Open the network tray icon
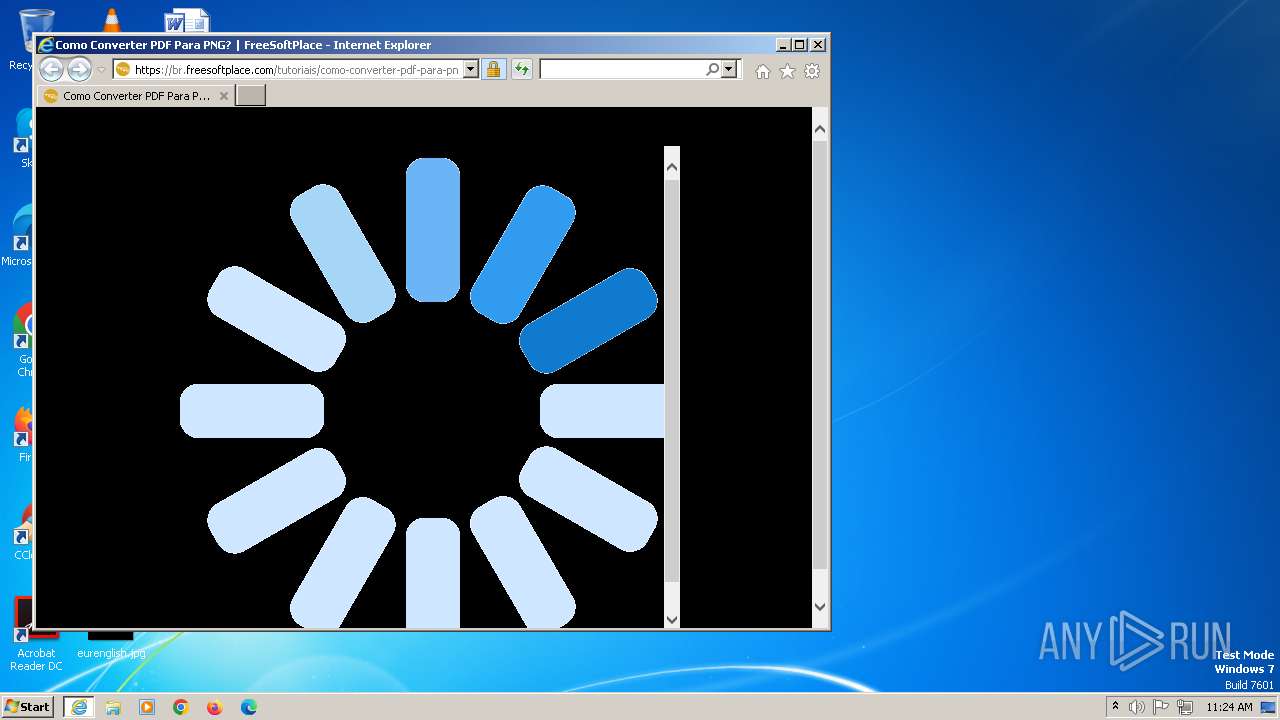The height and width of the screenshot is (720, 1280). tap(1185, 707)
